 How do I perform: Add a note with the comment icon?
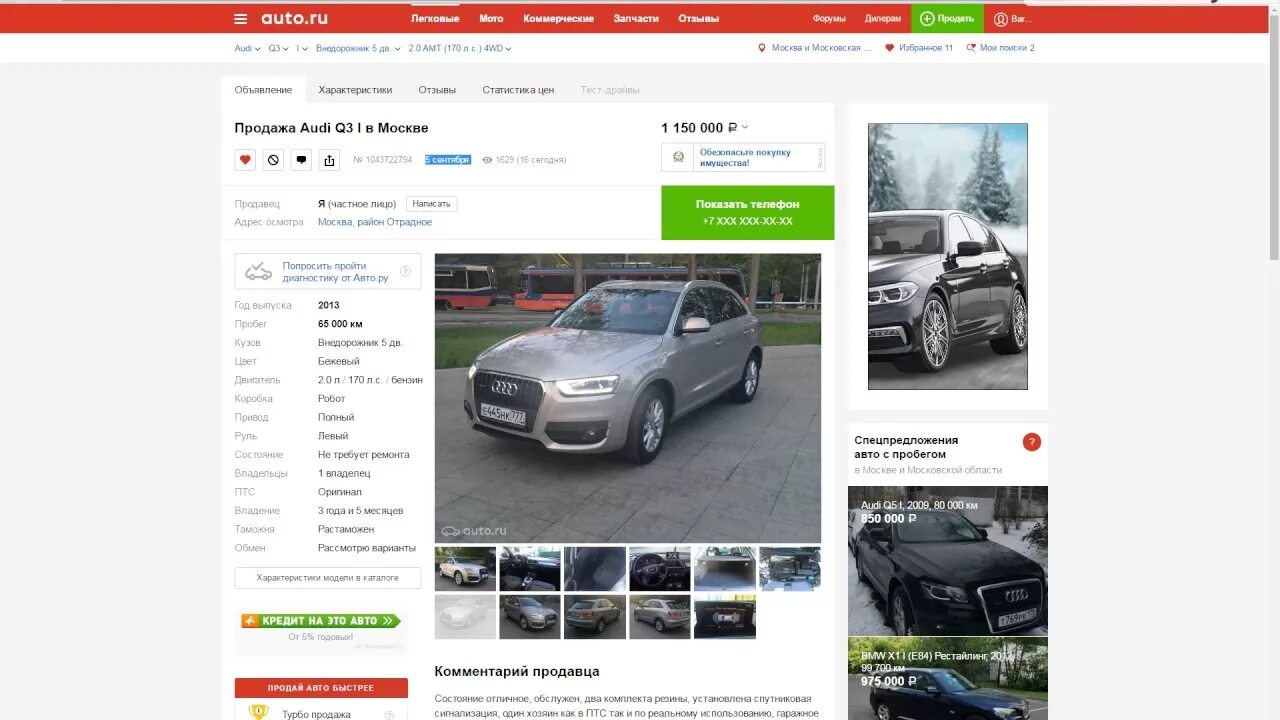point(301,160)
